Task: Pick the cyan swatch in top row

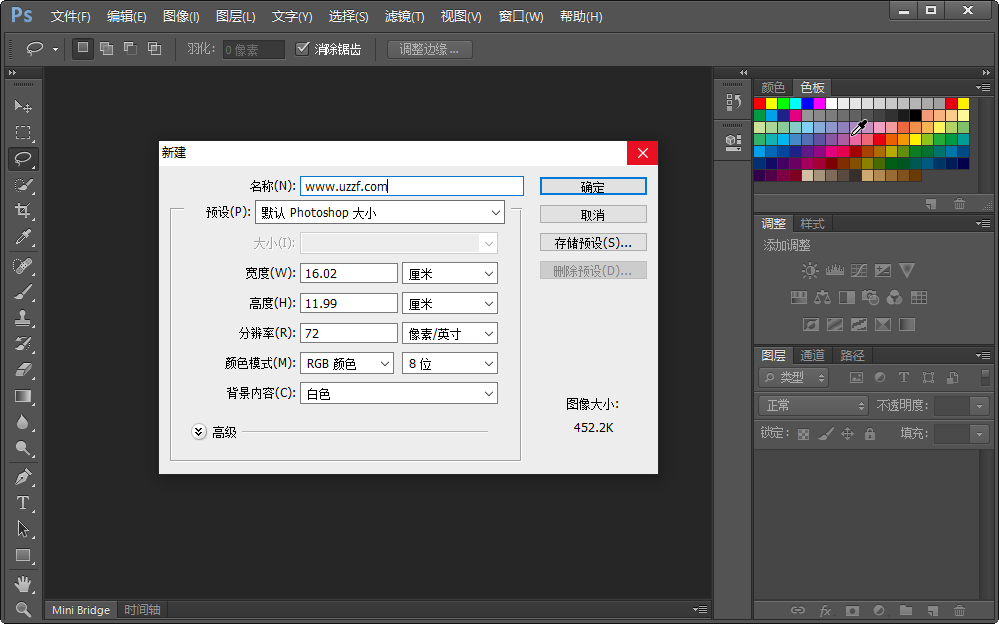Action: [796, 103]
